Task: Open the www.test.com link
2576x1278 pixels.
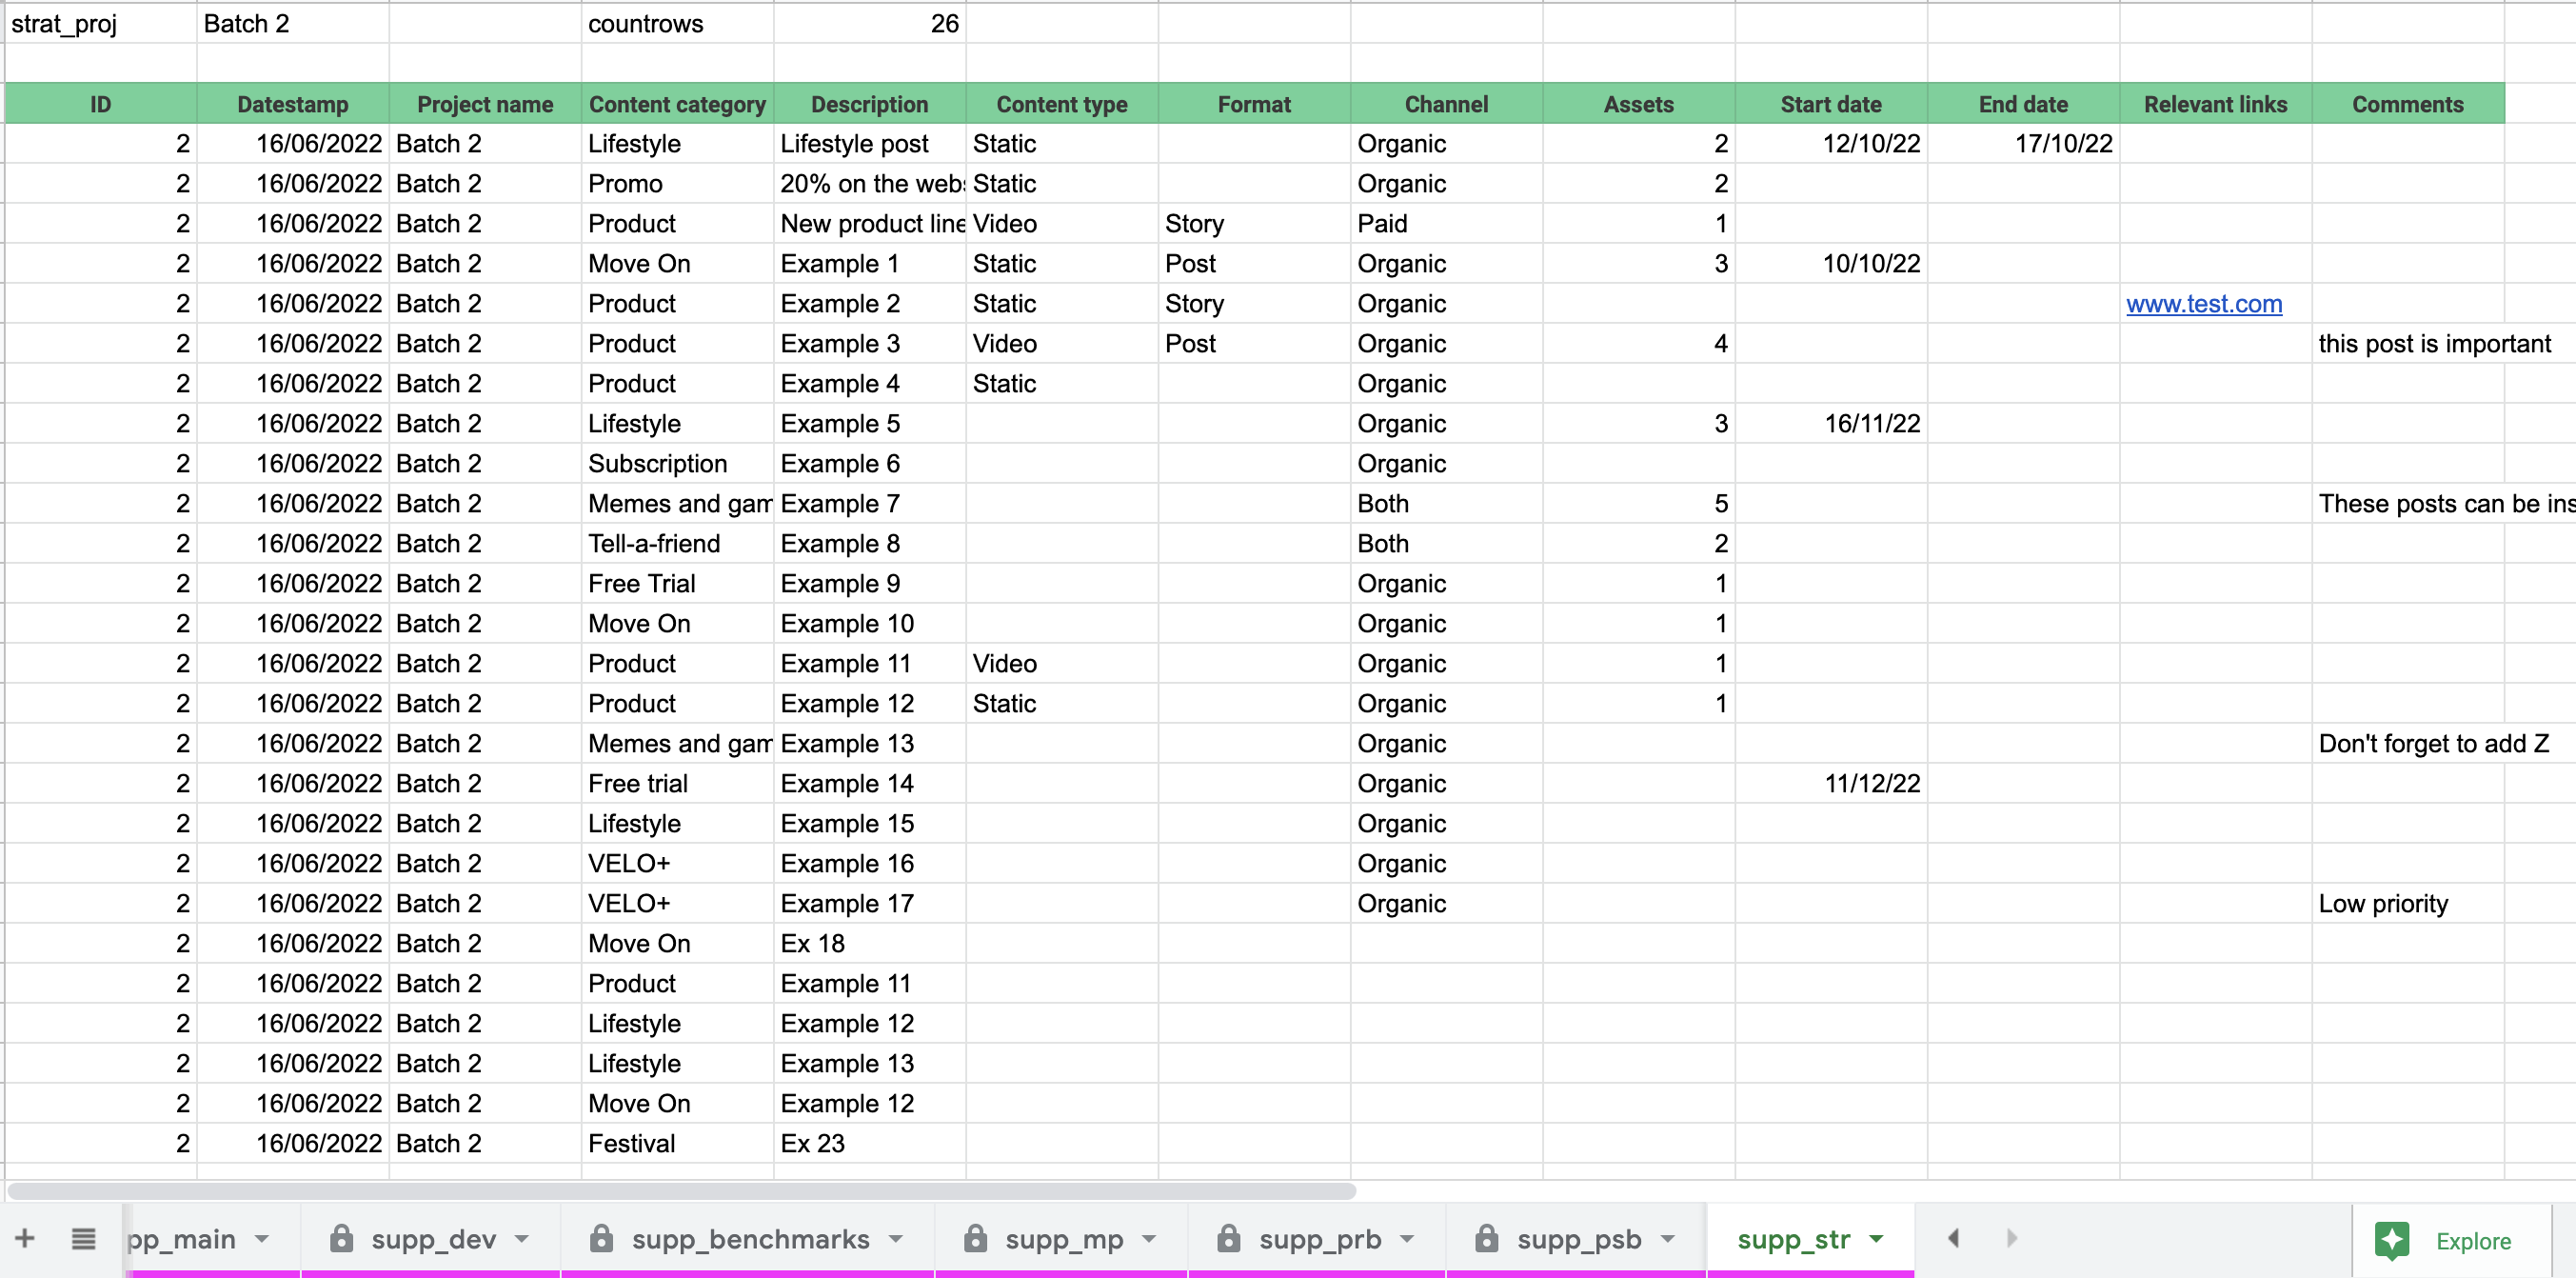Action: pos(2204,304)
